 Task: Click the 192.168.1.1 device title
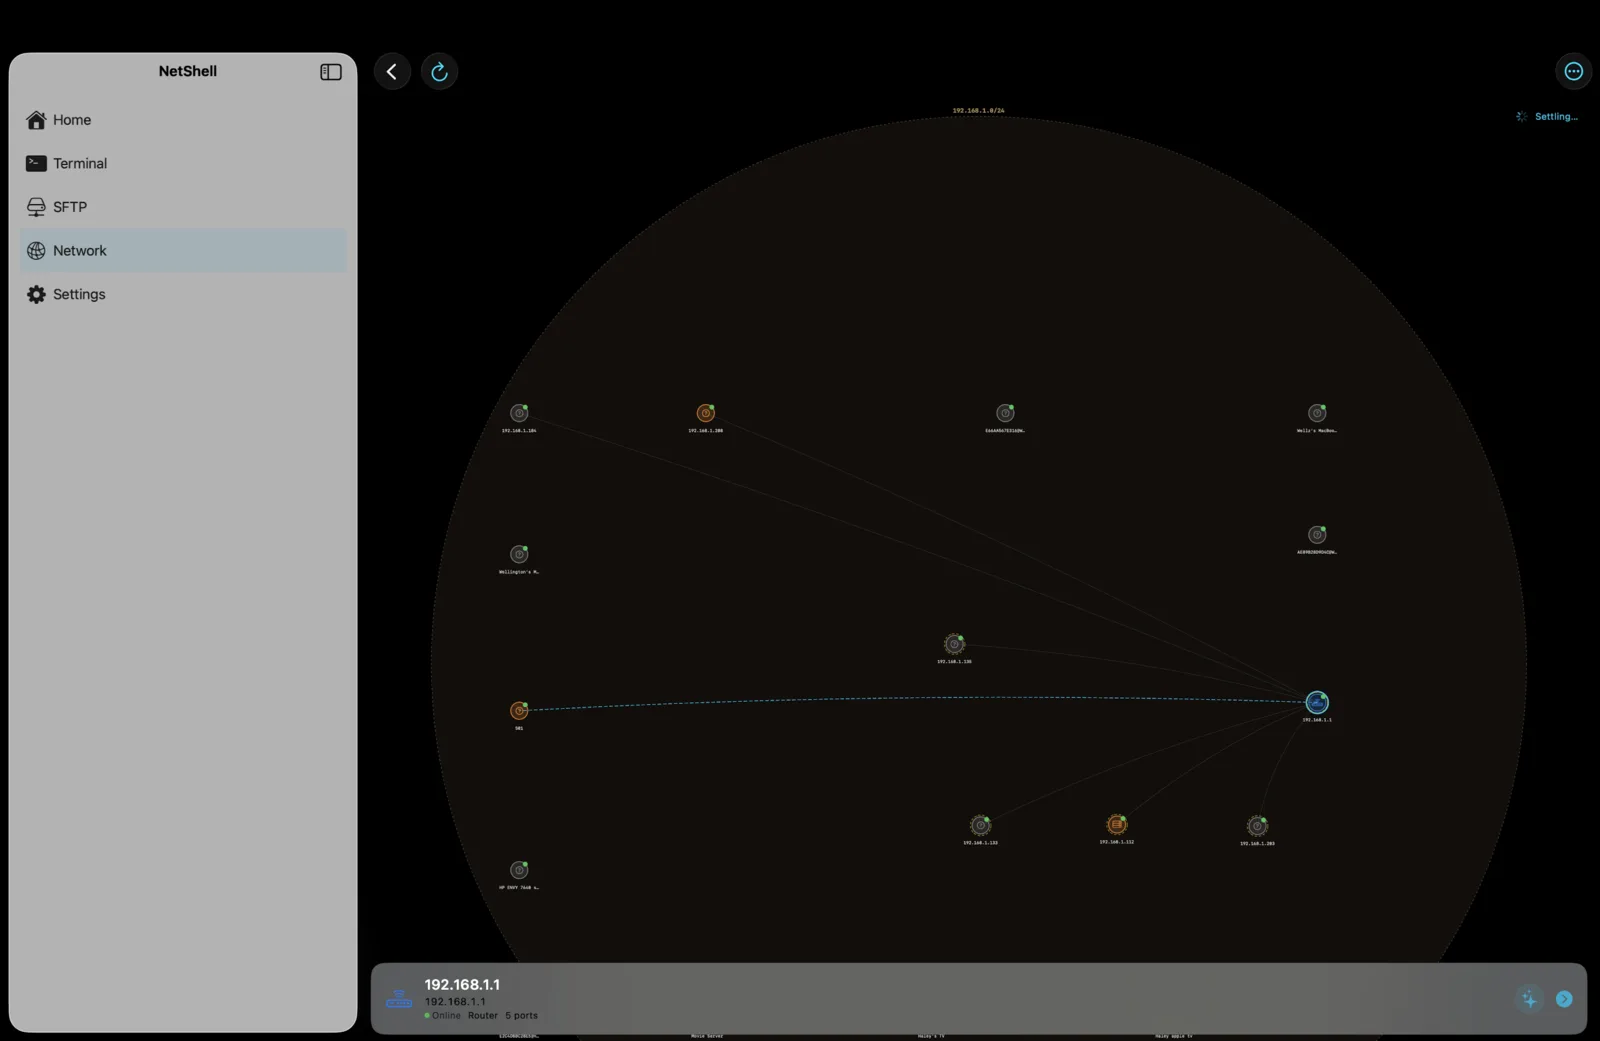click(x=462, y=985)
